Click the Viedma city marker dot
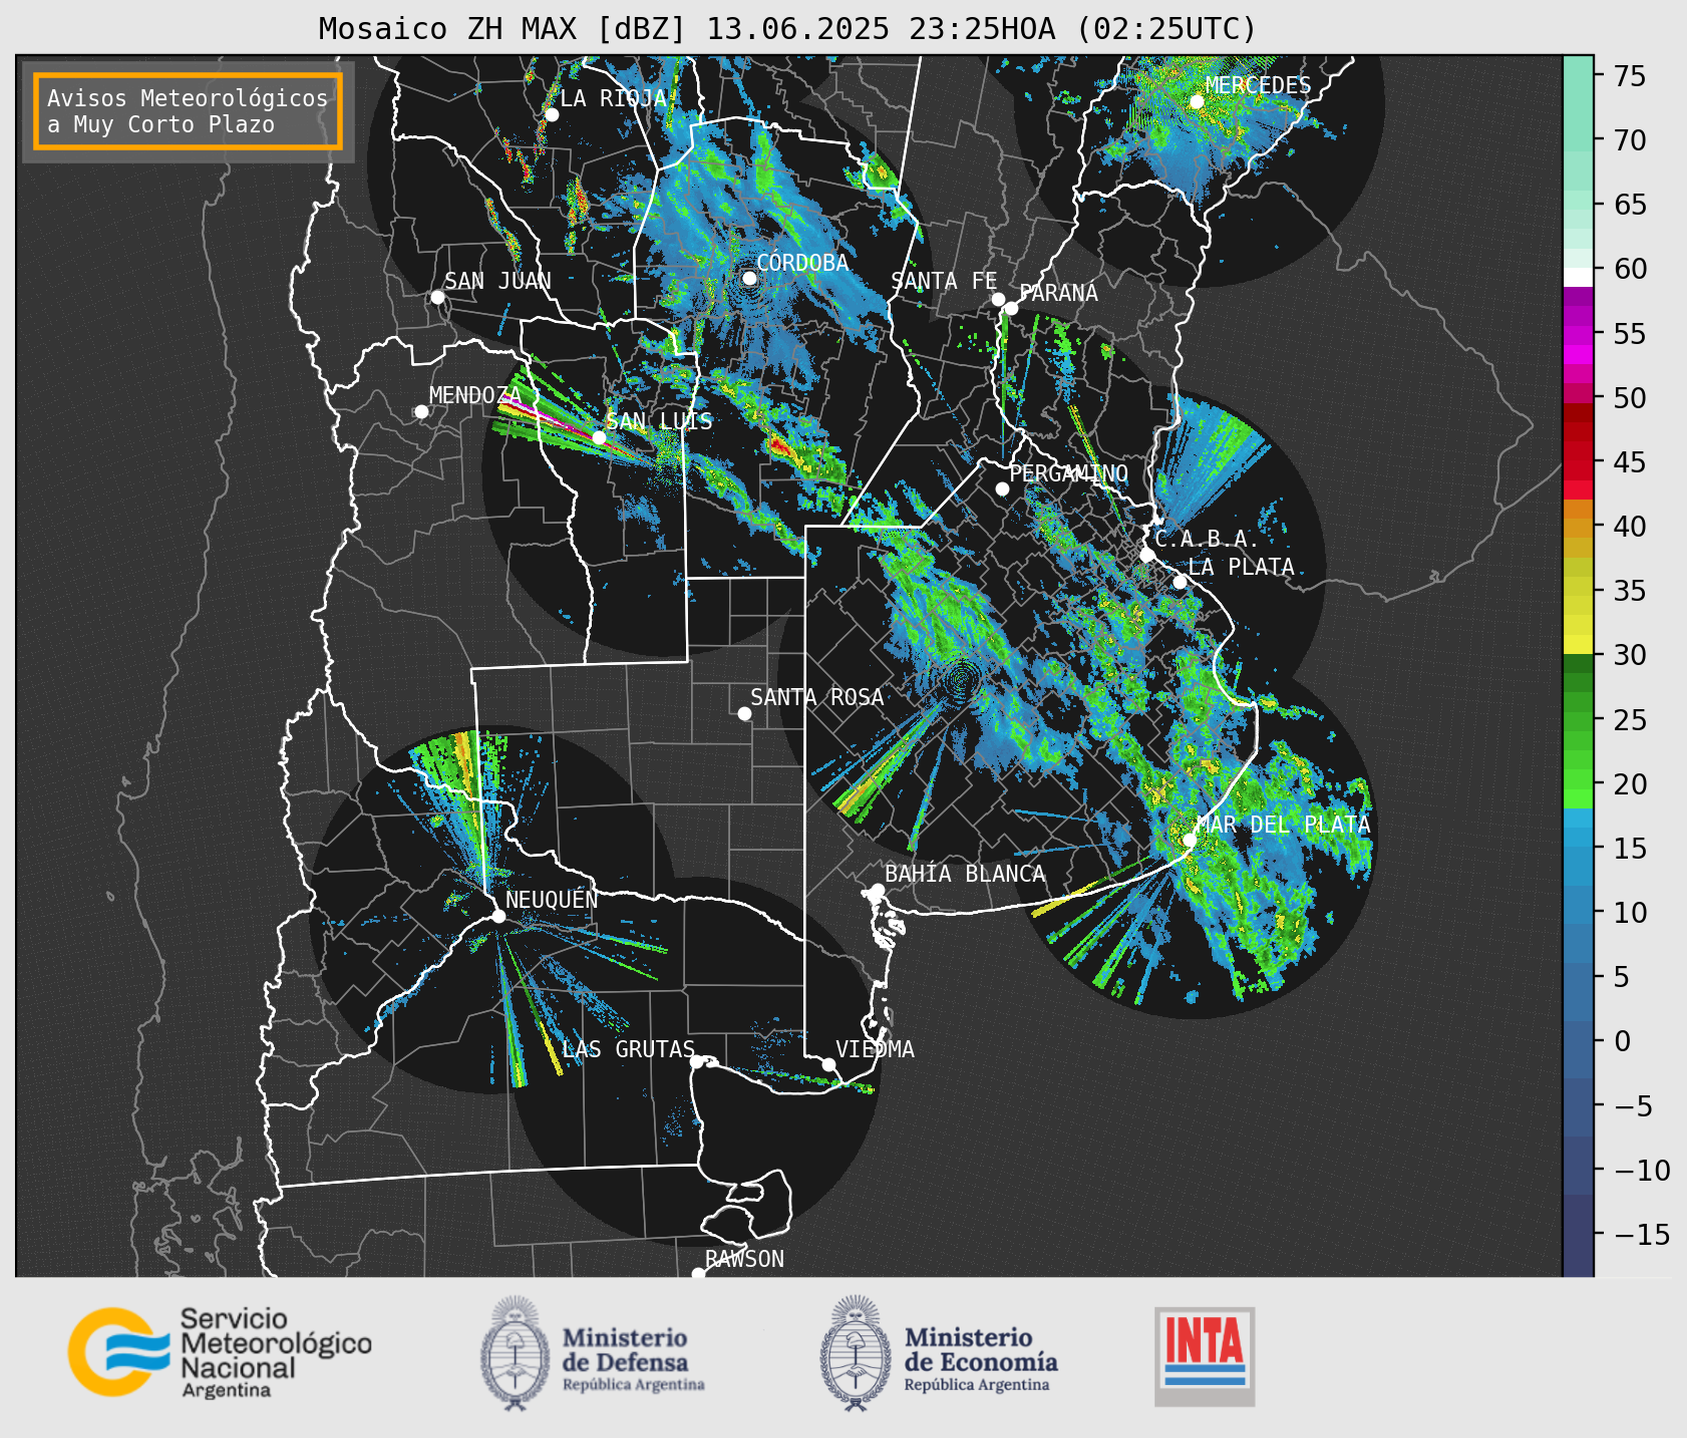 pos(829,1064)
